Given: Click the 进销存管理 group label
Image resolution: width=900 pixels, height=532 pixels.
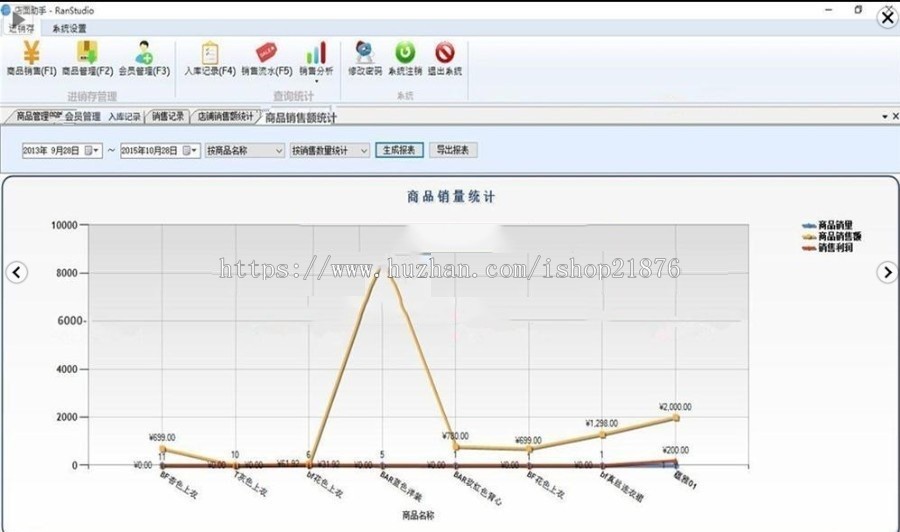Looking at the screenshot, I should coord(92,96).
